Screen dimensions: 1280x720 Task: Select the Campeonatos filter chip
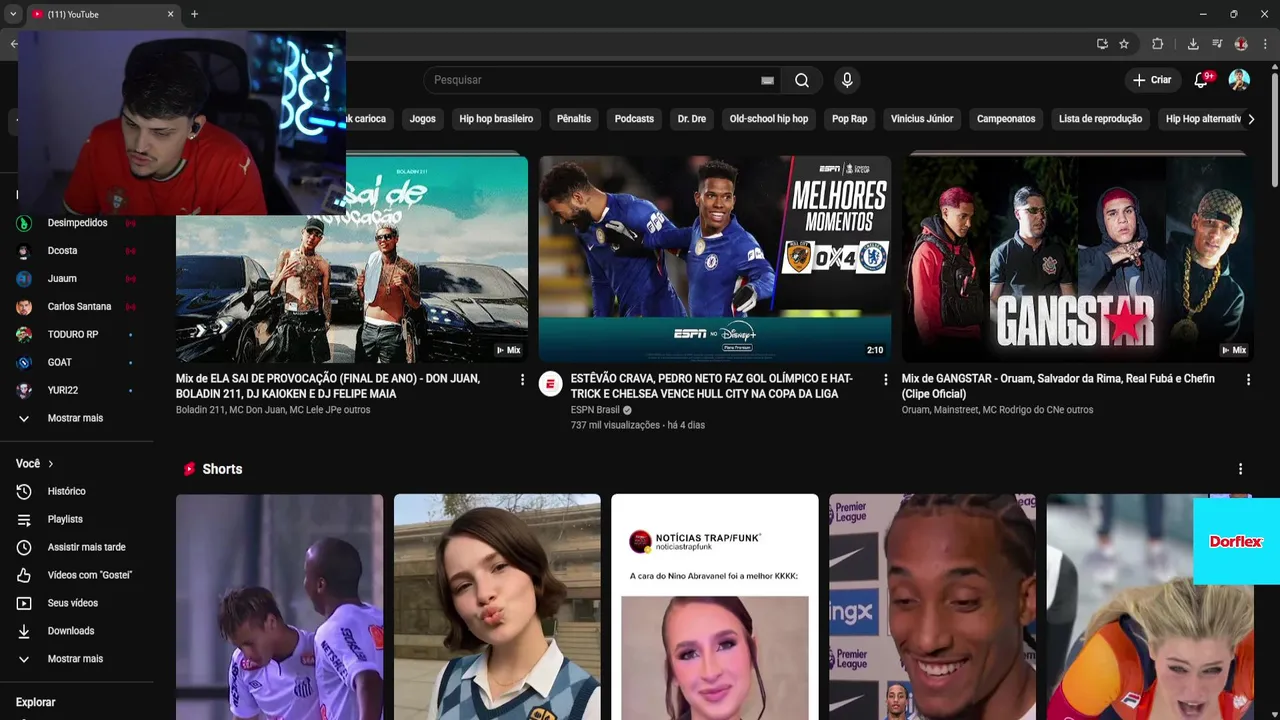coord(1006,119)
